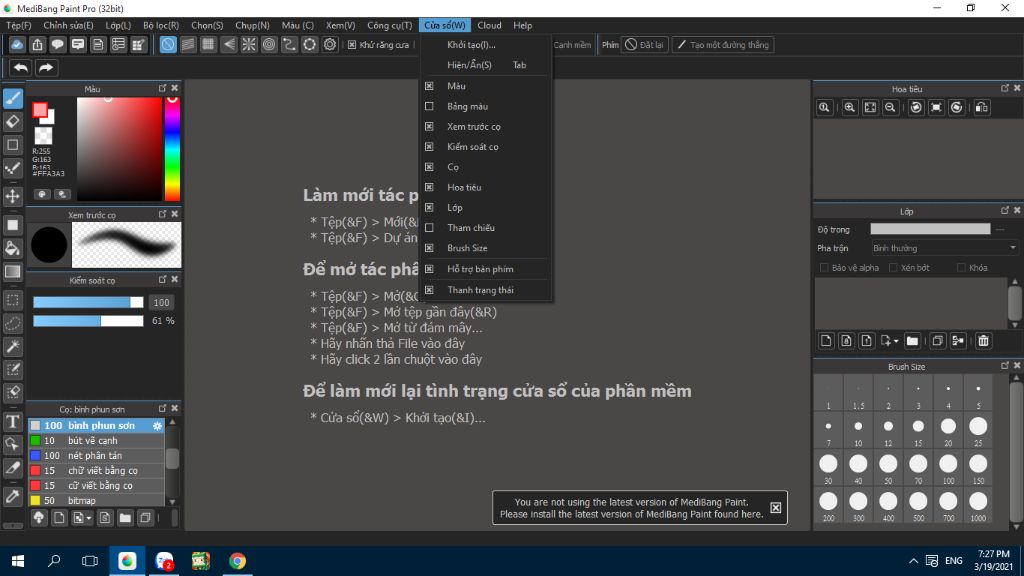
Task: Click zoom out on Hoa tiêu panel
Action: click(x=889, y=108)
